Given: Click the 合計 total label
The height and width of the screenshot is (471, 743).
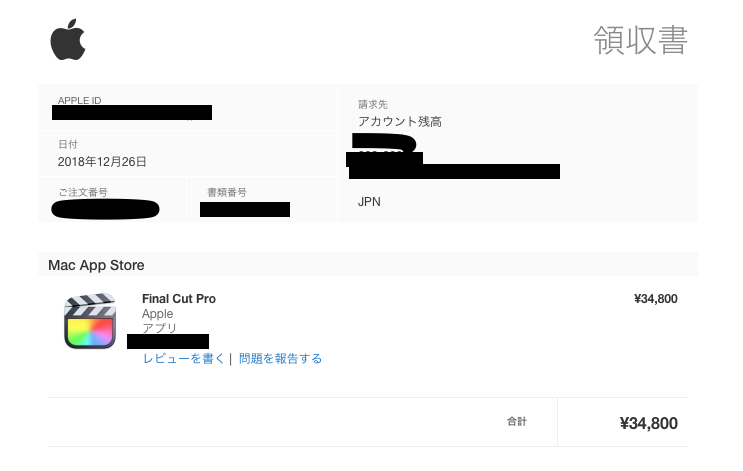Looking at the screenshot, I should point(516,422).
